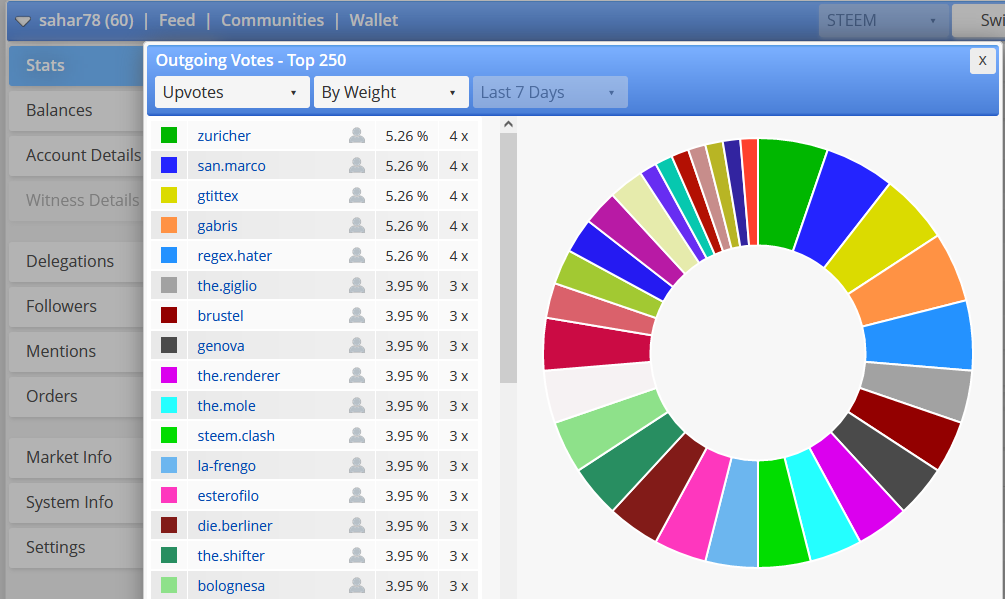Click the 3 x count in genova row
Image resolution: width=1005 pixels, height=599 pixels.
(459, 346)
